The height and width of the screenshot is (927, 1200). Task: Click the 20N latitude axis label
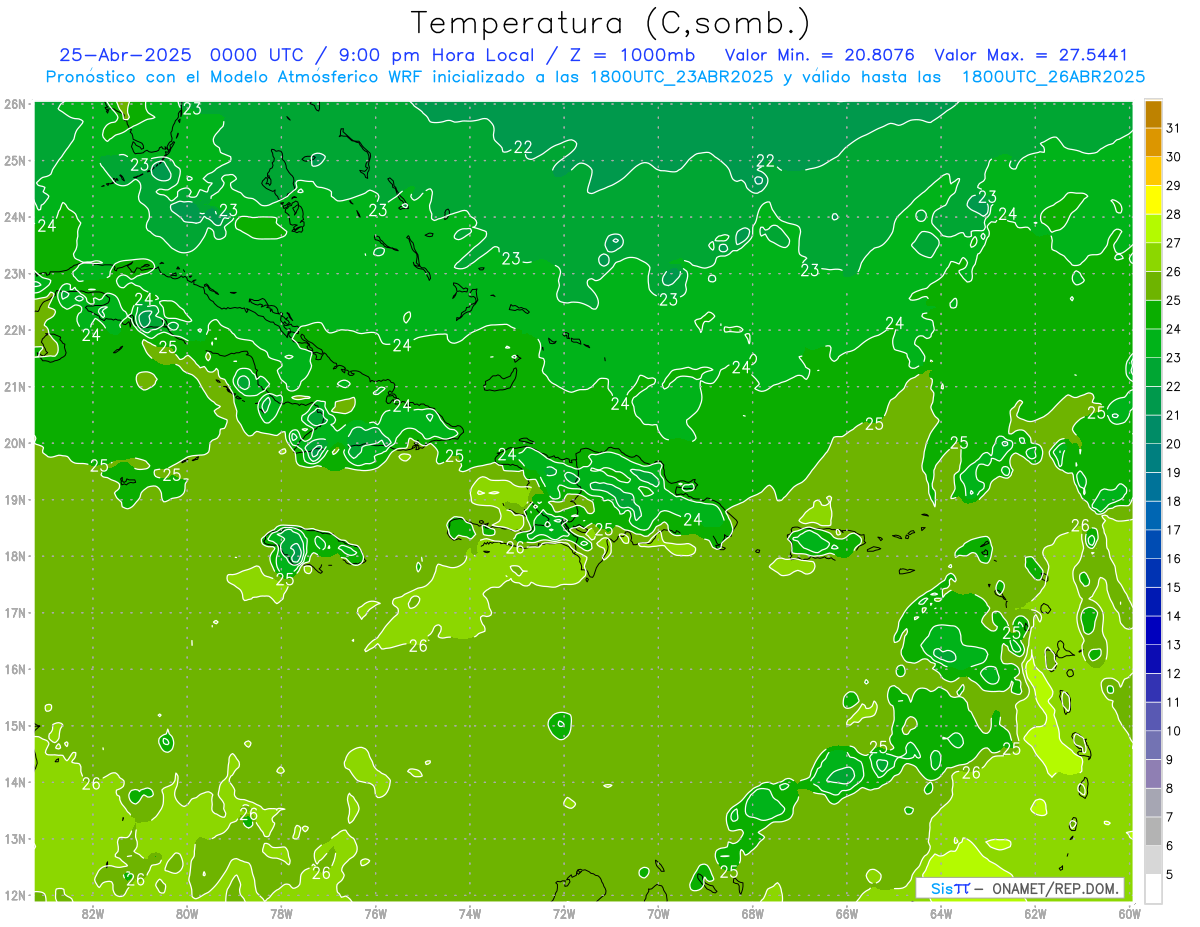click(15, 443)
